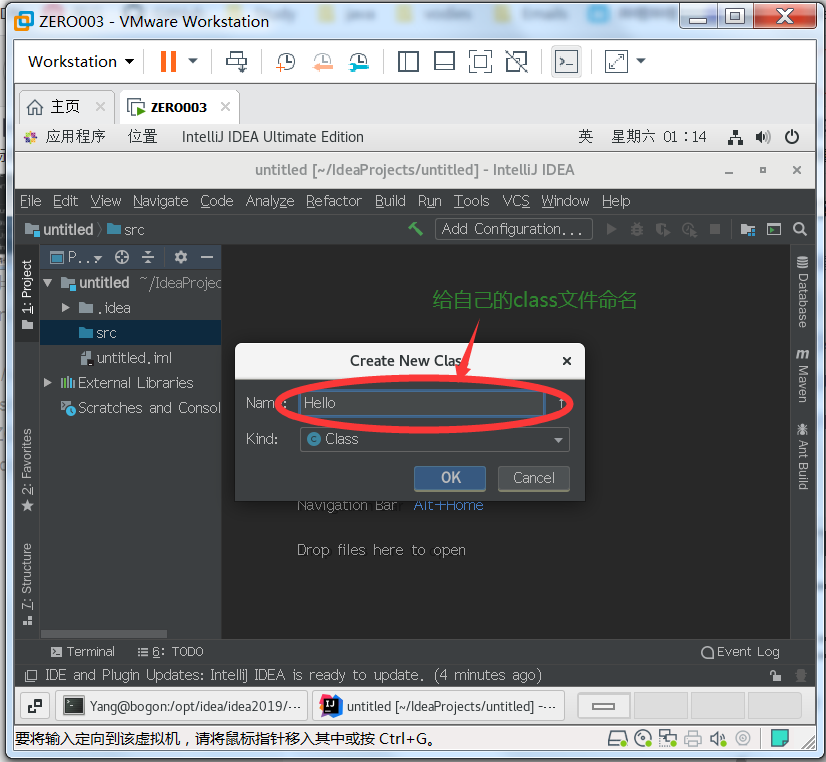Toggle the Maven tool window tab
826x762 pixels.
802,375
